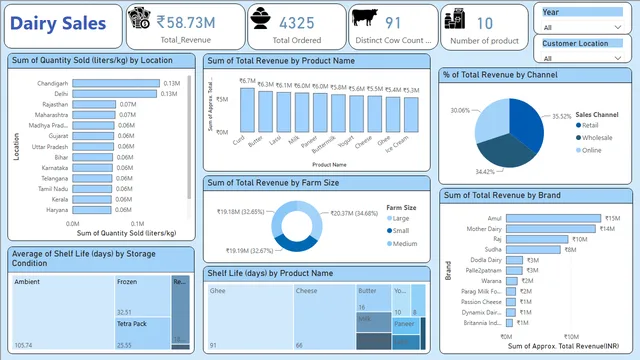This screenshot has height=360, width=640.
Task: Click the Milk shelf life tile
Action: [373, 322]
